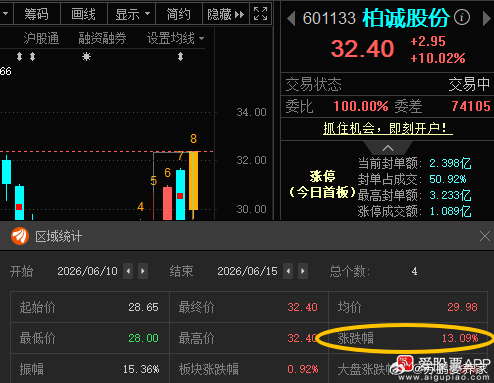Step end date forward
Image resolution: width=494 pixels, height=383 pixels.
[303, 271]
